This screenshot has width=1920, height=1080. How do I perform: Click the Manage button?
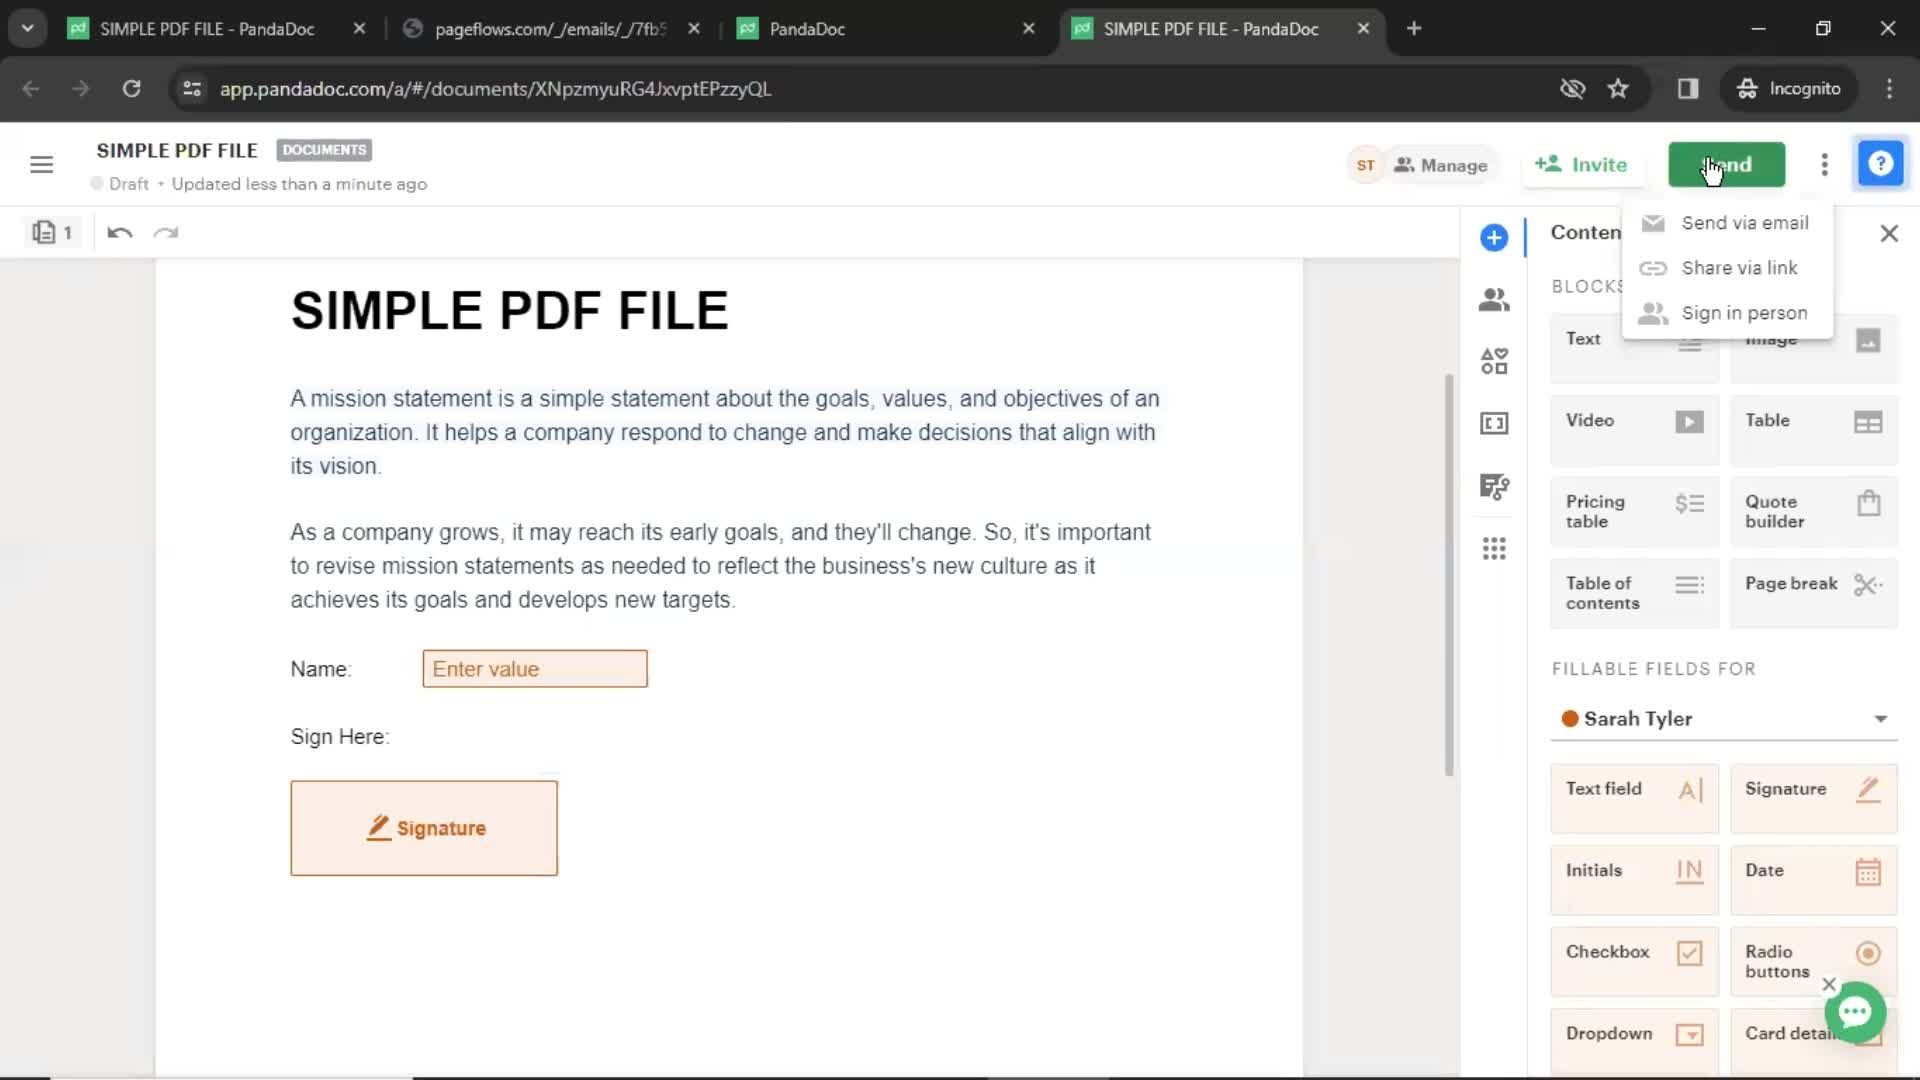click(1441, 164)
